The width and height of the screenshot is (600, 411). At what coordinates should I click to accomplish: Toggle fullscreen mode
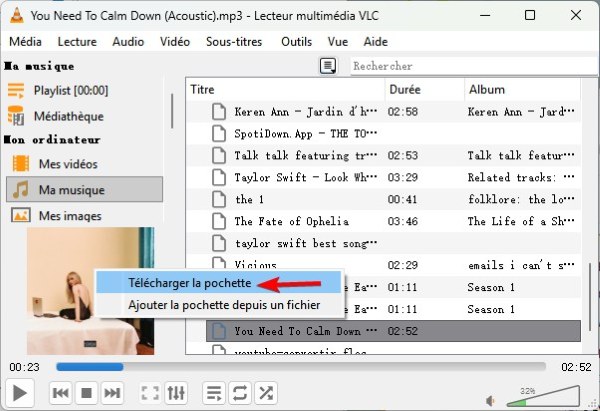point(150,393)
